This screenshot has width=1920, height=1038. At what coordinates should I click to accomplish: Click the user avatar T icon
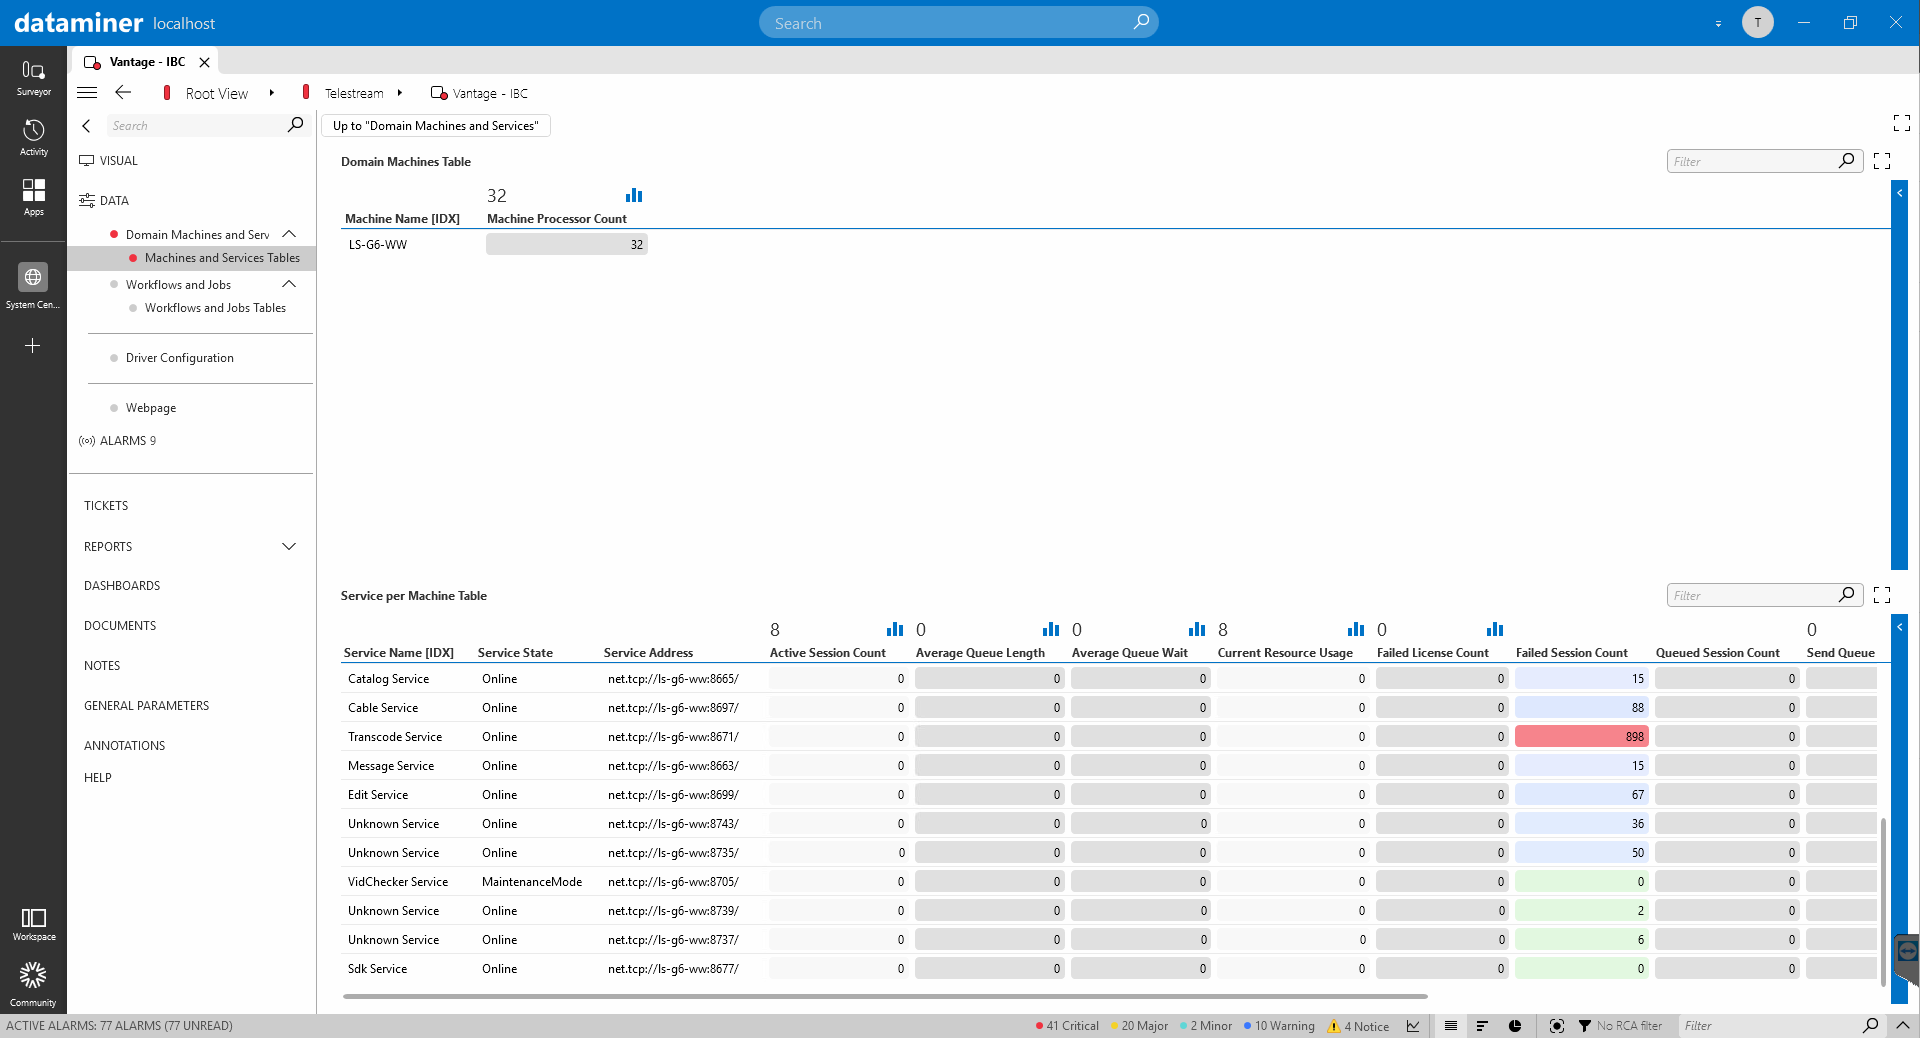[x=1757, y=22]
